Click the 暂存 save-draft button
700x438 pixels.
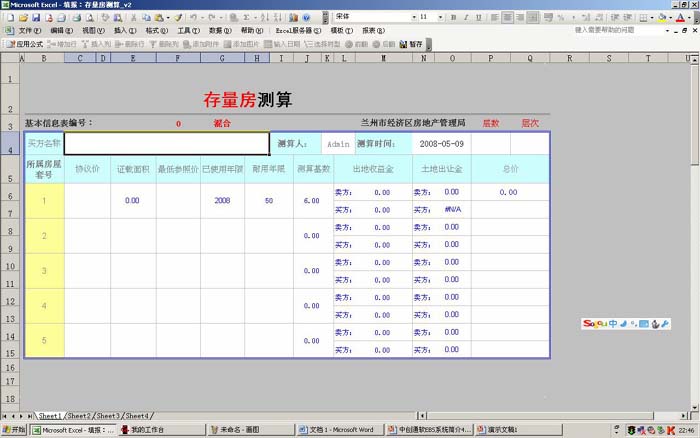411,44
